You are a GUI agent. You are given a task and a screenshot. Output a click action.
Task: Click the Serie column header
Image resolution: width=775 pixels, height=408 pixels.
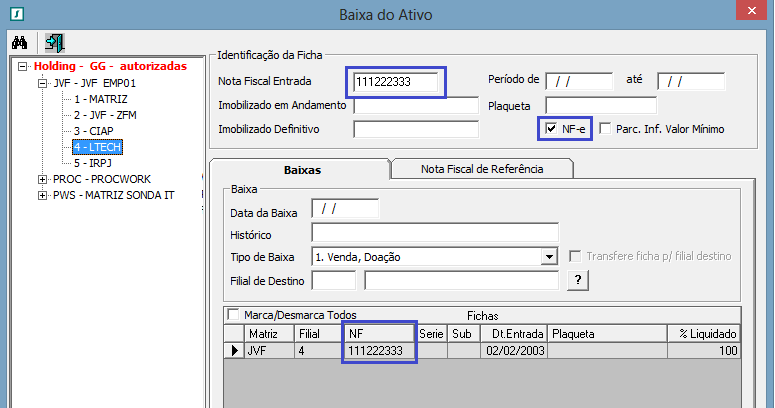point(431,334)
